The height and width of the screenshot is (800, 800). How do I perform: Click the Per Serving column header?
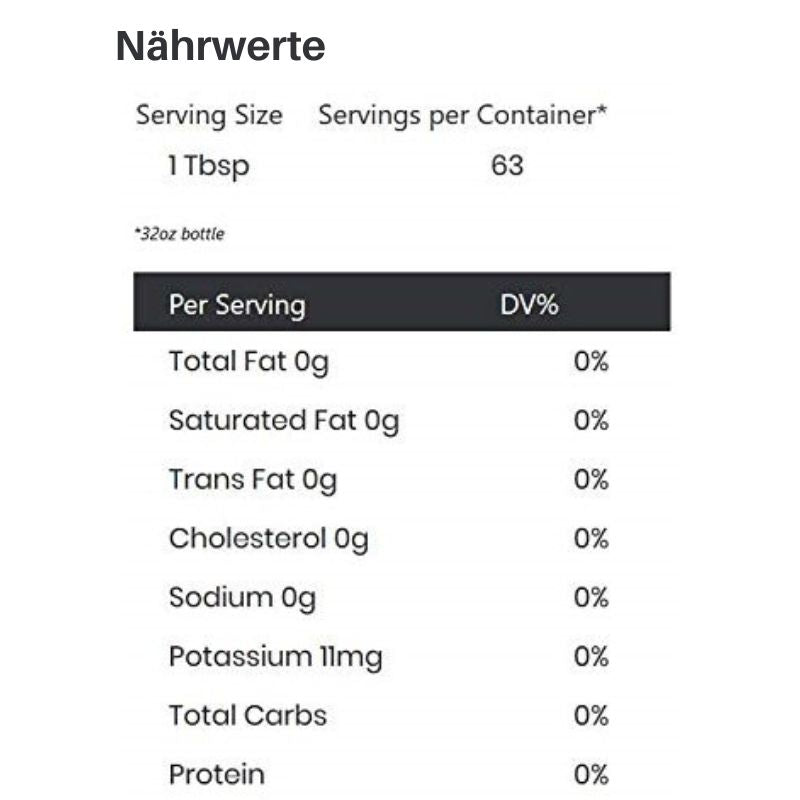(237, 305)
